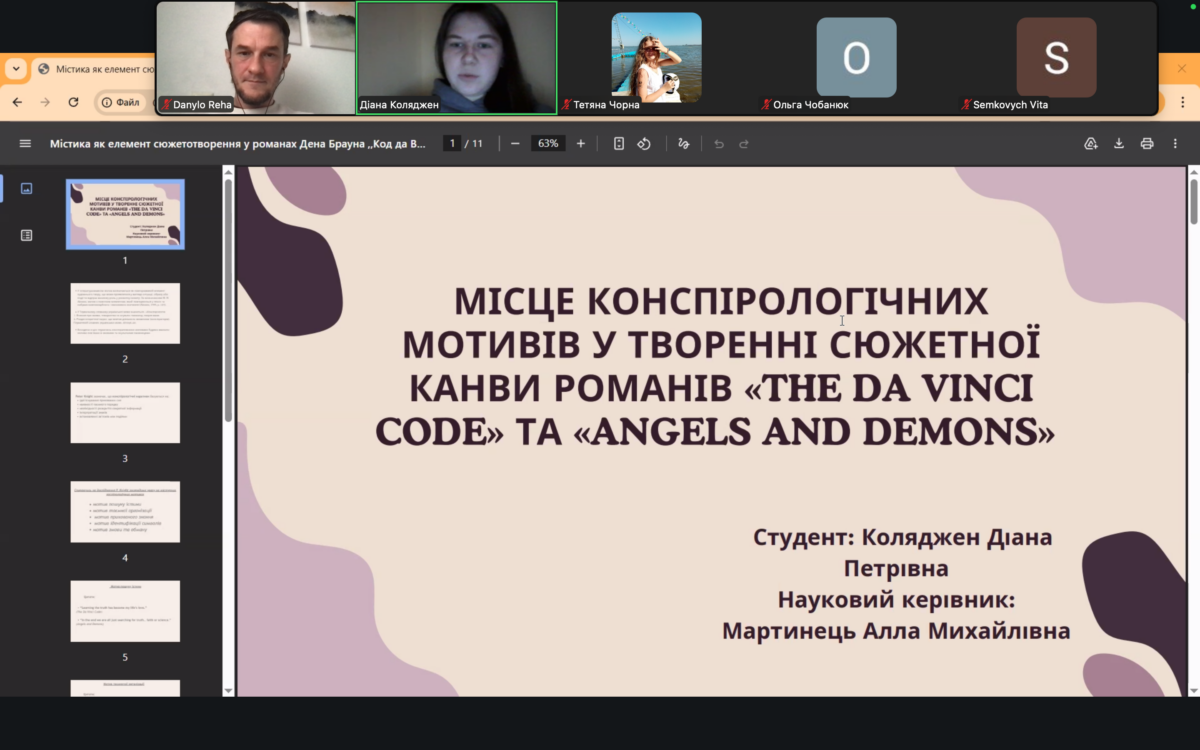Click the fit to page icon
1200x750 pixels.
click(x=619, y=143)
